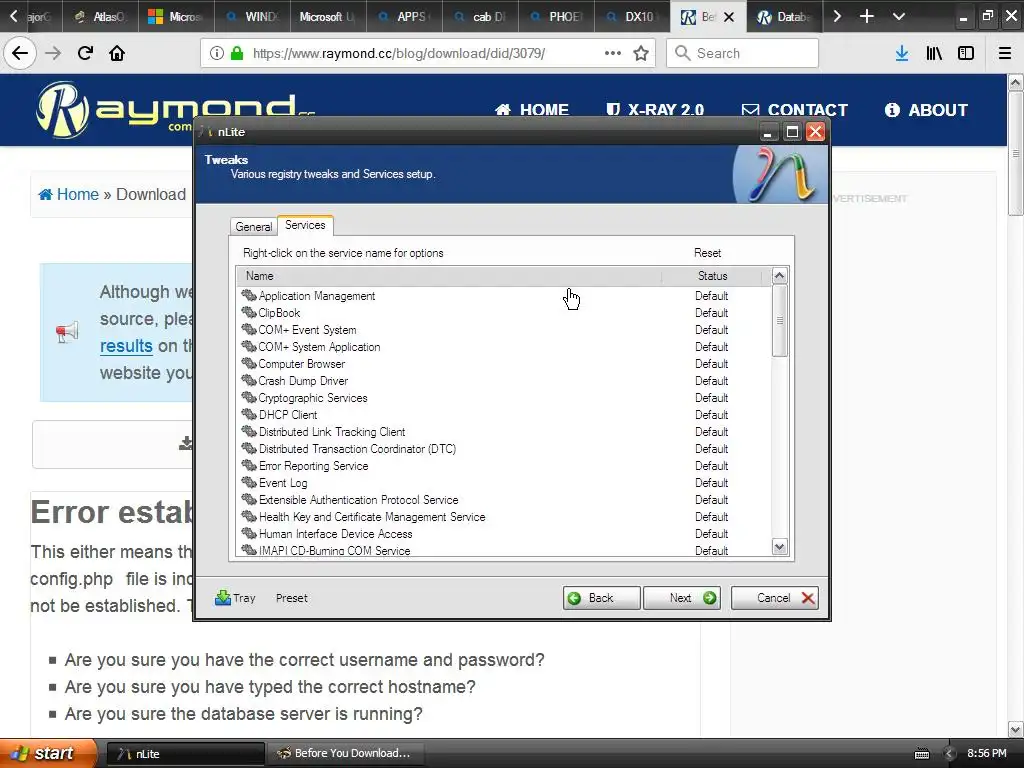
Task: Select Human Interface Device Access row
Action: (503, 534)
